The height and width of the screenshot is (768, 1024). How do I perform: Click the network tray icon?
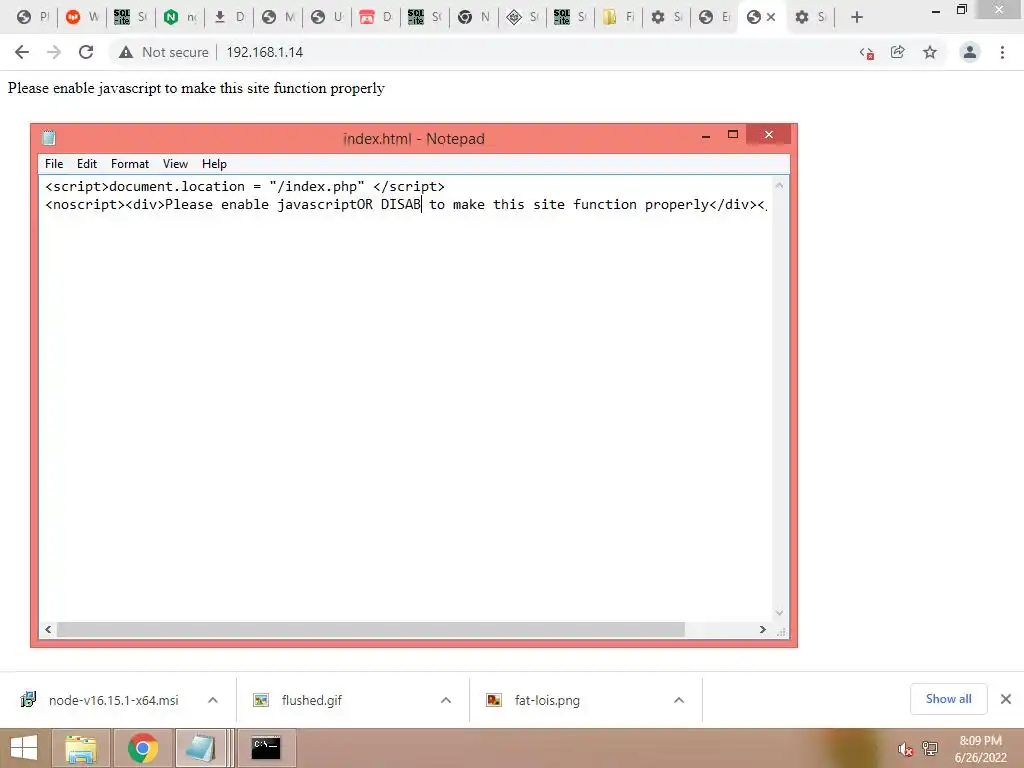(930, 749)
